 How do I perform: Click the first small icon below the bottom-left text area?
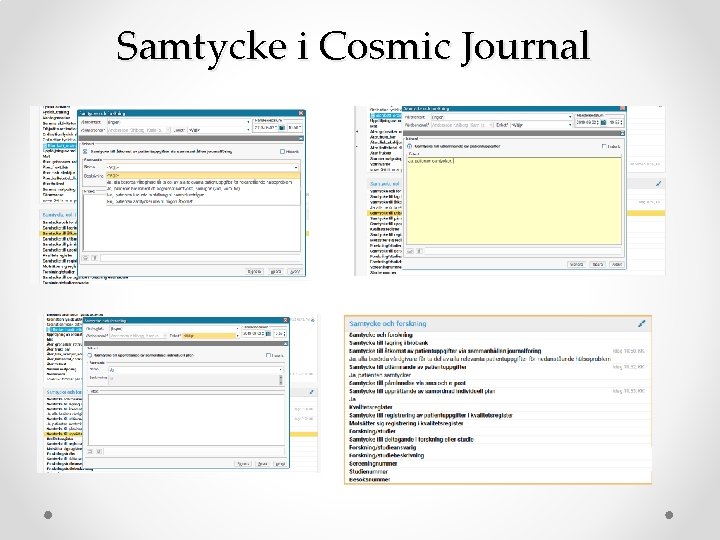coord(90,452)
